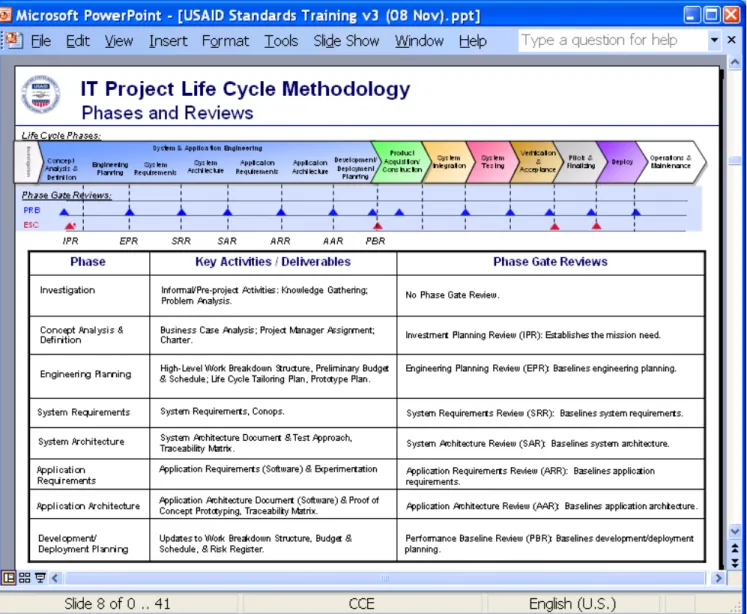The height and width of the screenshot is (614, 747).
Task: Click the PowerPoint document icon in menu bar
Action: point(13,40)
